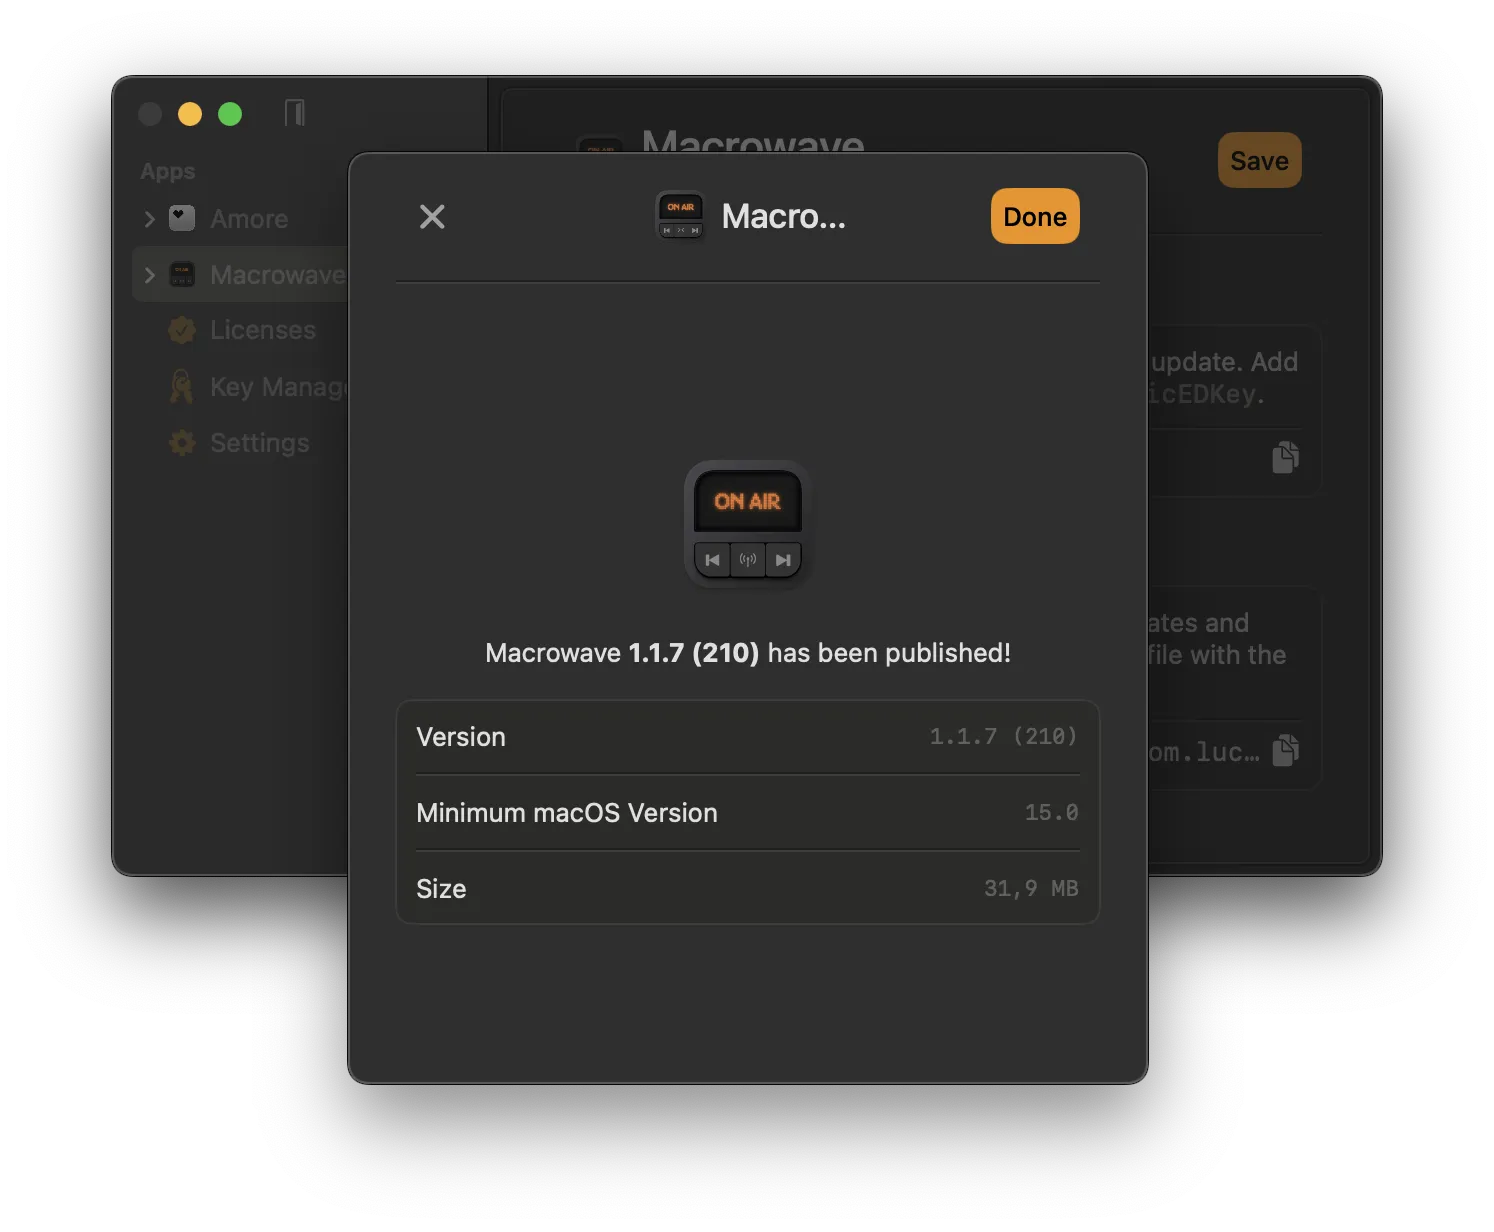1494x1232 pixels.
Task: Expand the Amore app chevron
Action: [150, 219]
